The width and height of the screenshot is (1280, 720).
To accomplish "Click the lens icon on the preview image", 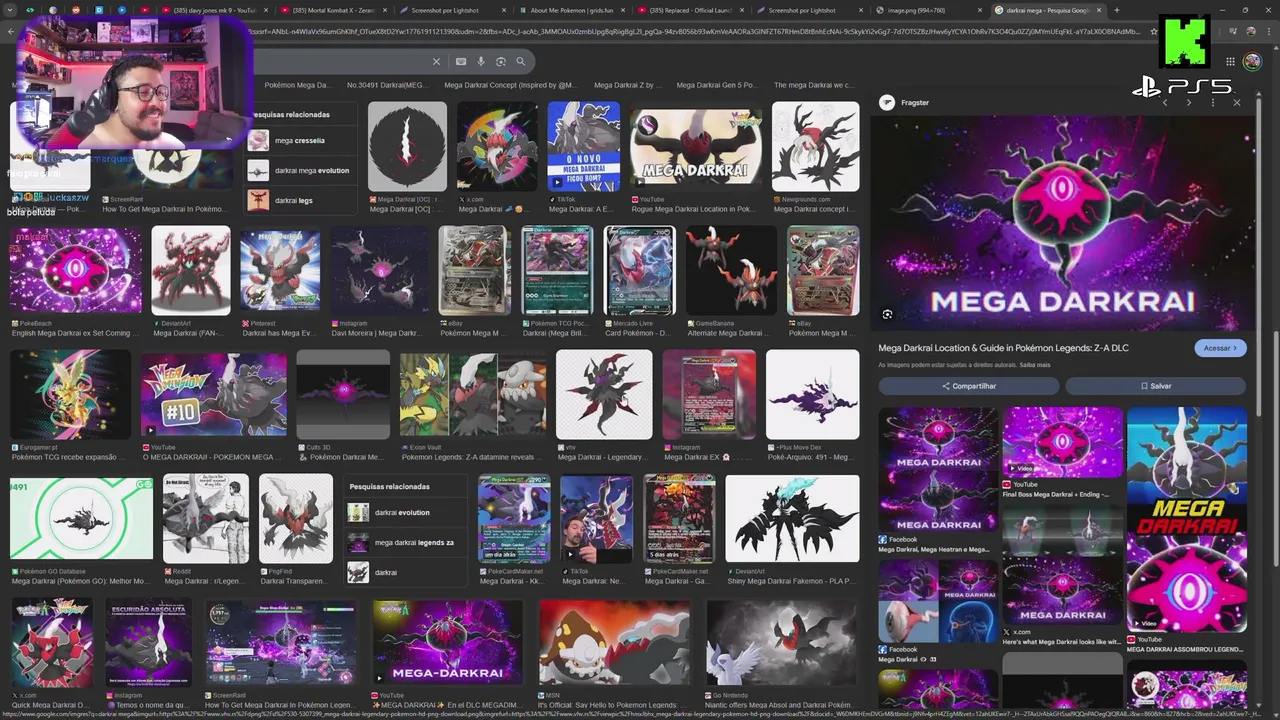I will pyautogui.click(x=887, y=314).
